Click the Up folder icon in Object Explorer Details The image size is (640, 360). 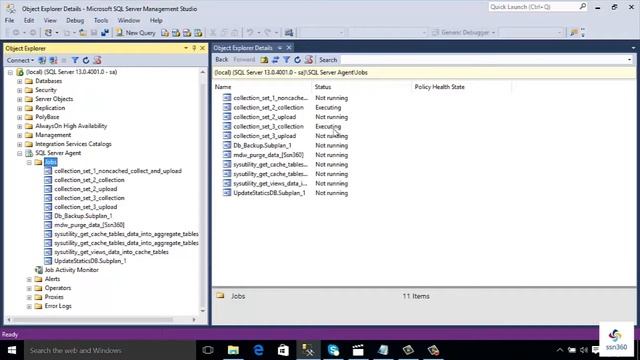click(x=264, y=60)
